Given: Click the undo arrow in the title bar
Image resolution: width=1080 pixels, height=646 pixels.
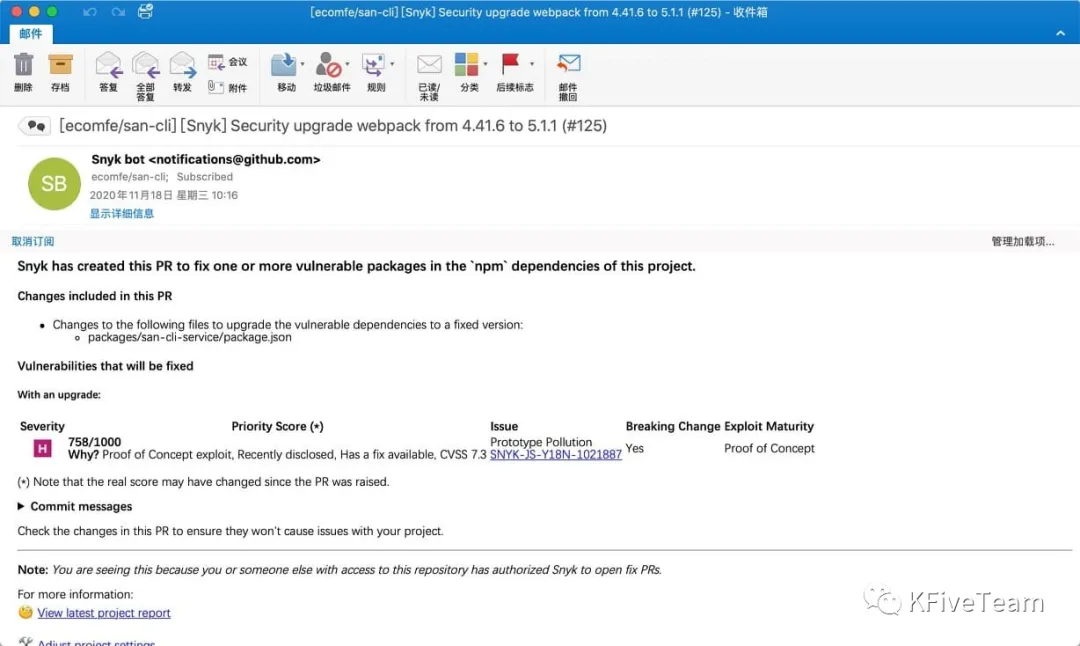Looking at the screenshot, I should point(90,12).
